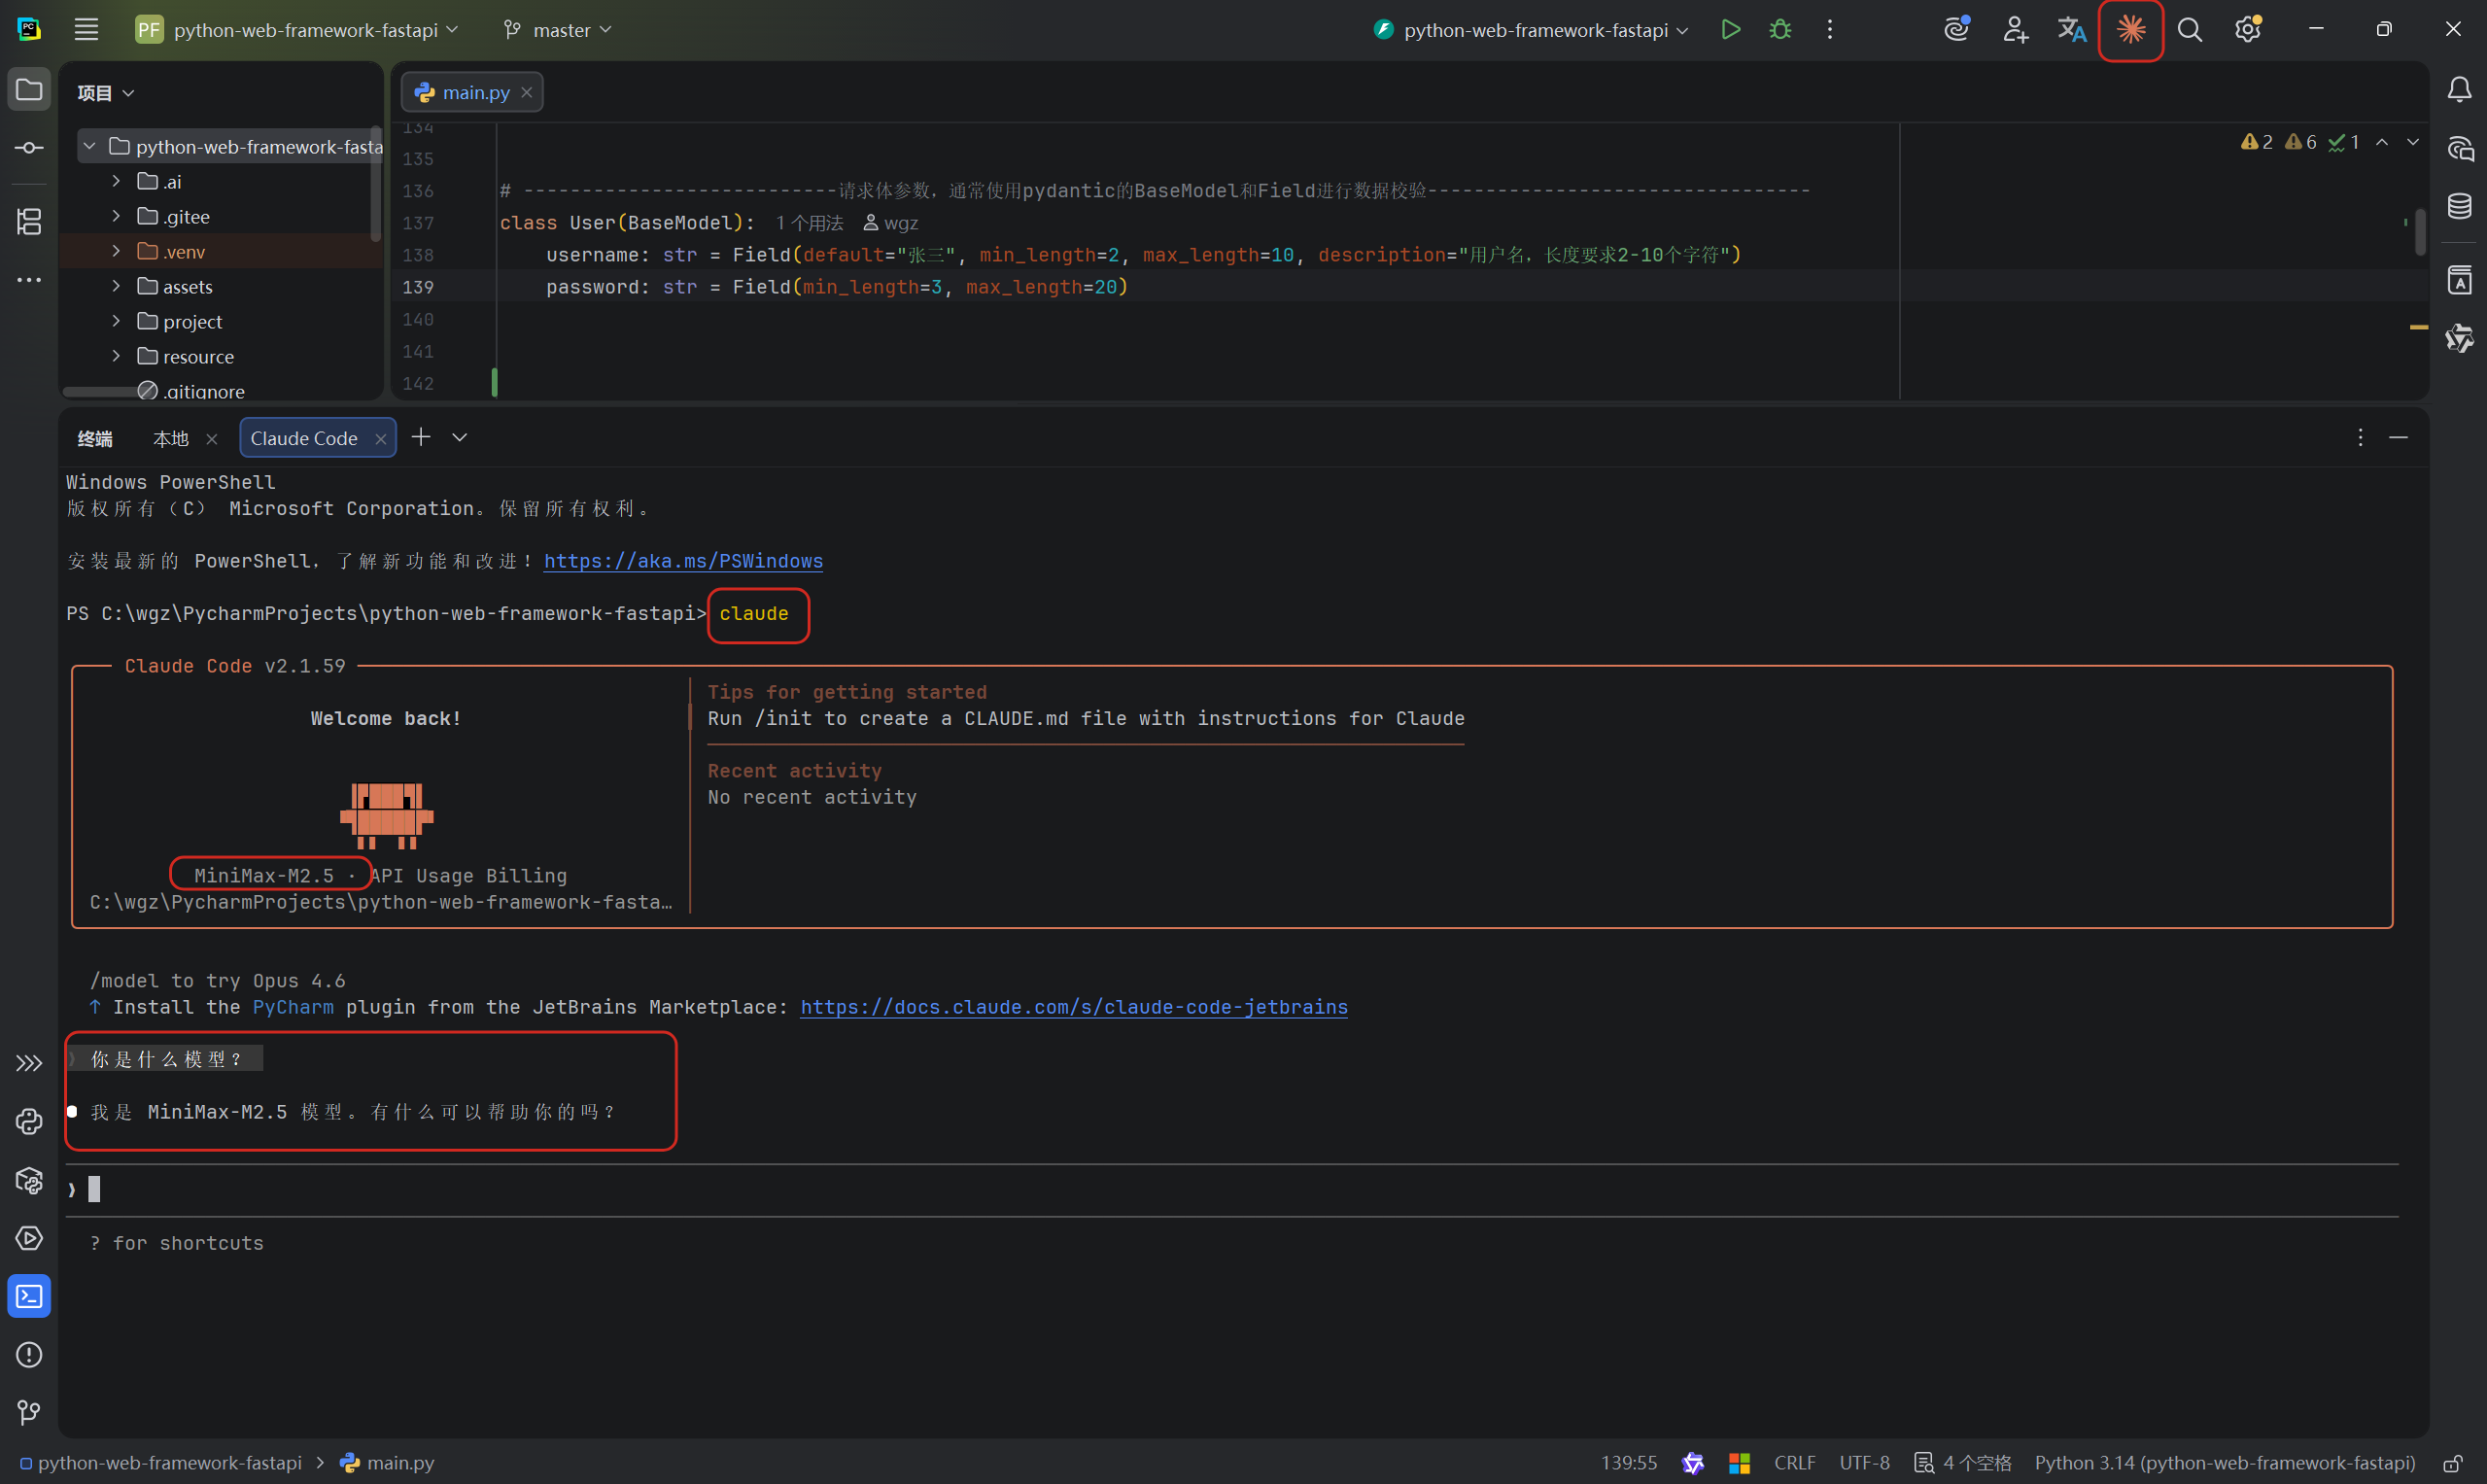Open the notifications bell

[2459, 90]
